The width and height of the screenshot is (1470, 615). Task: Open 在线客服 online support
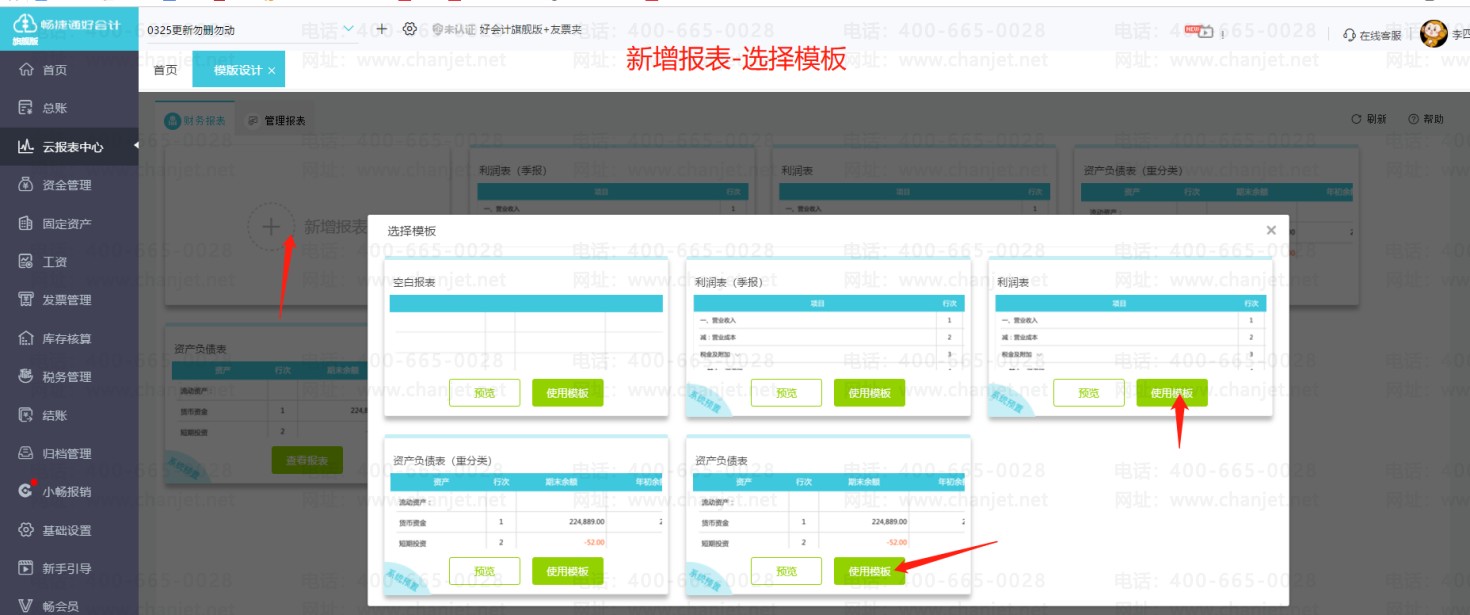(x=1372, y=35)
